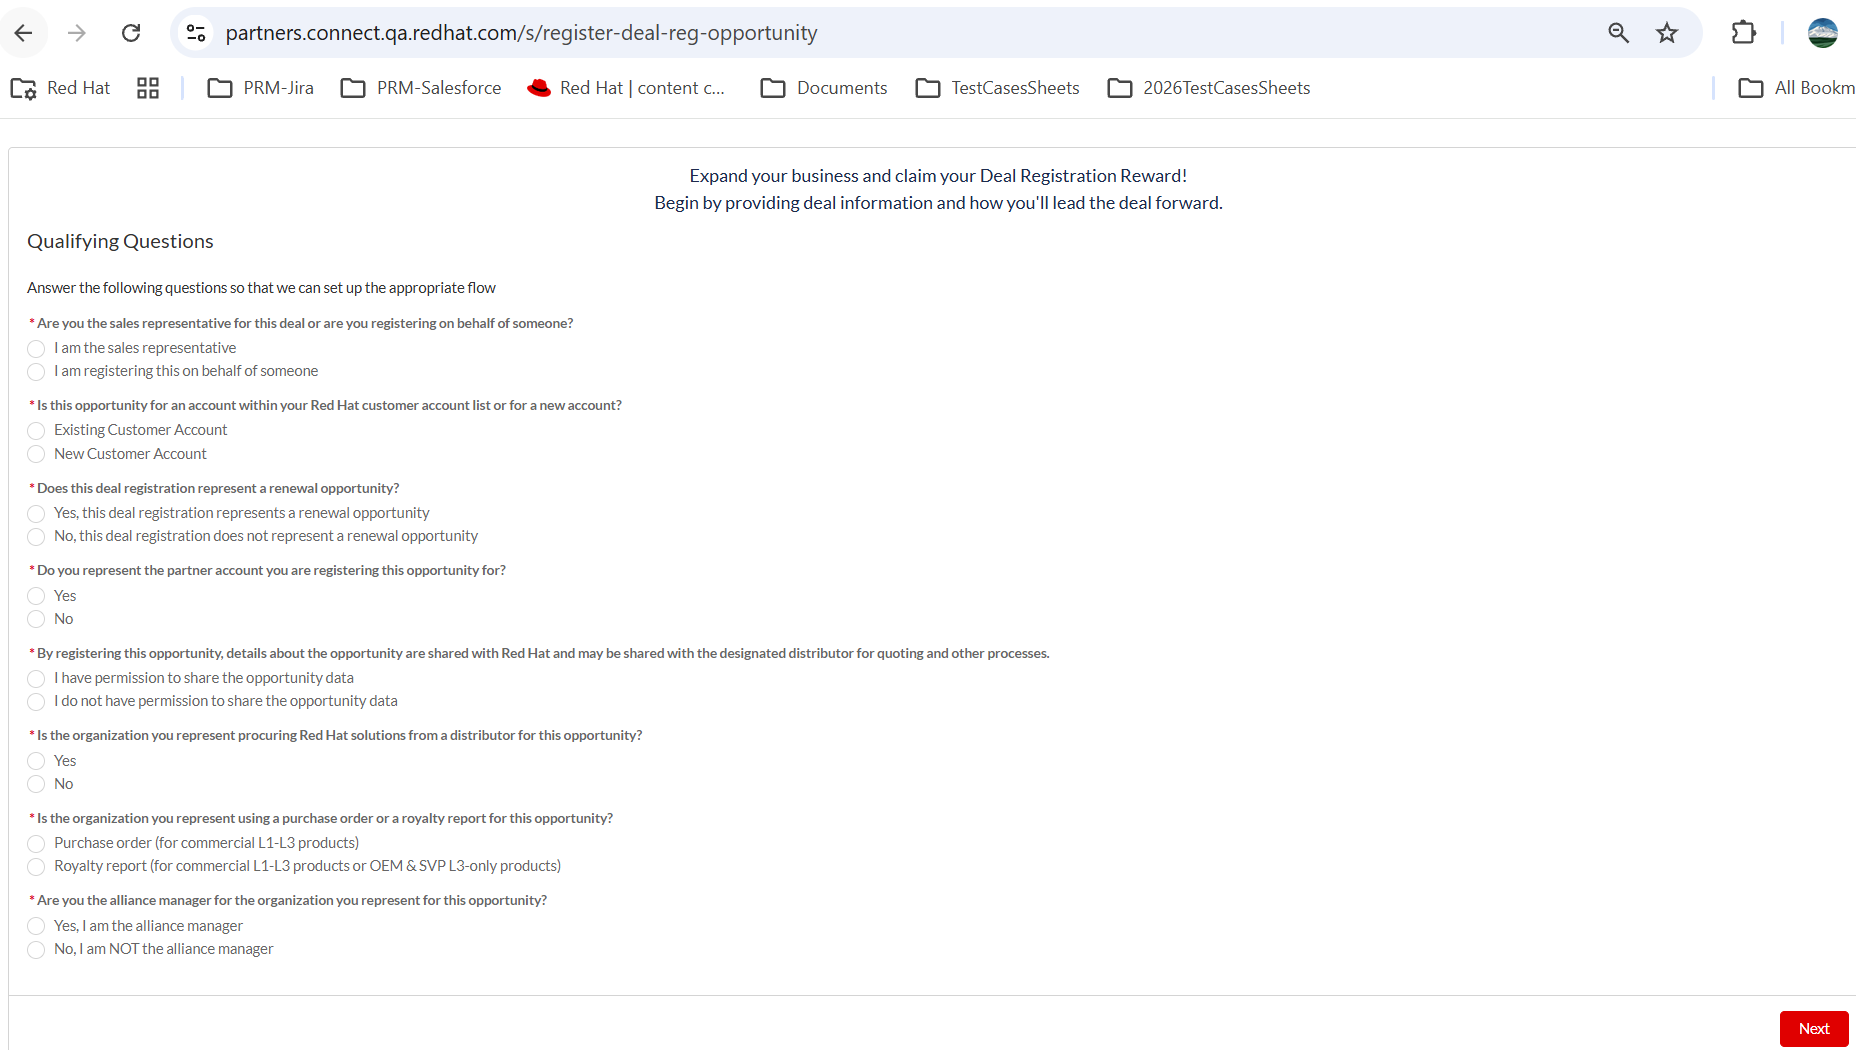Open the Red Hat content bookmark
The width and height of the screenshot is (1856, 1050).
(626, 88)
